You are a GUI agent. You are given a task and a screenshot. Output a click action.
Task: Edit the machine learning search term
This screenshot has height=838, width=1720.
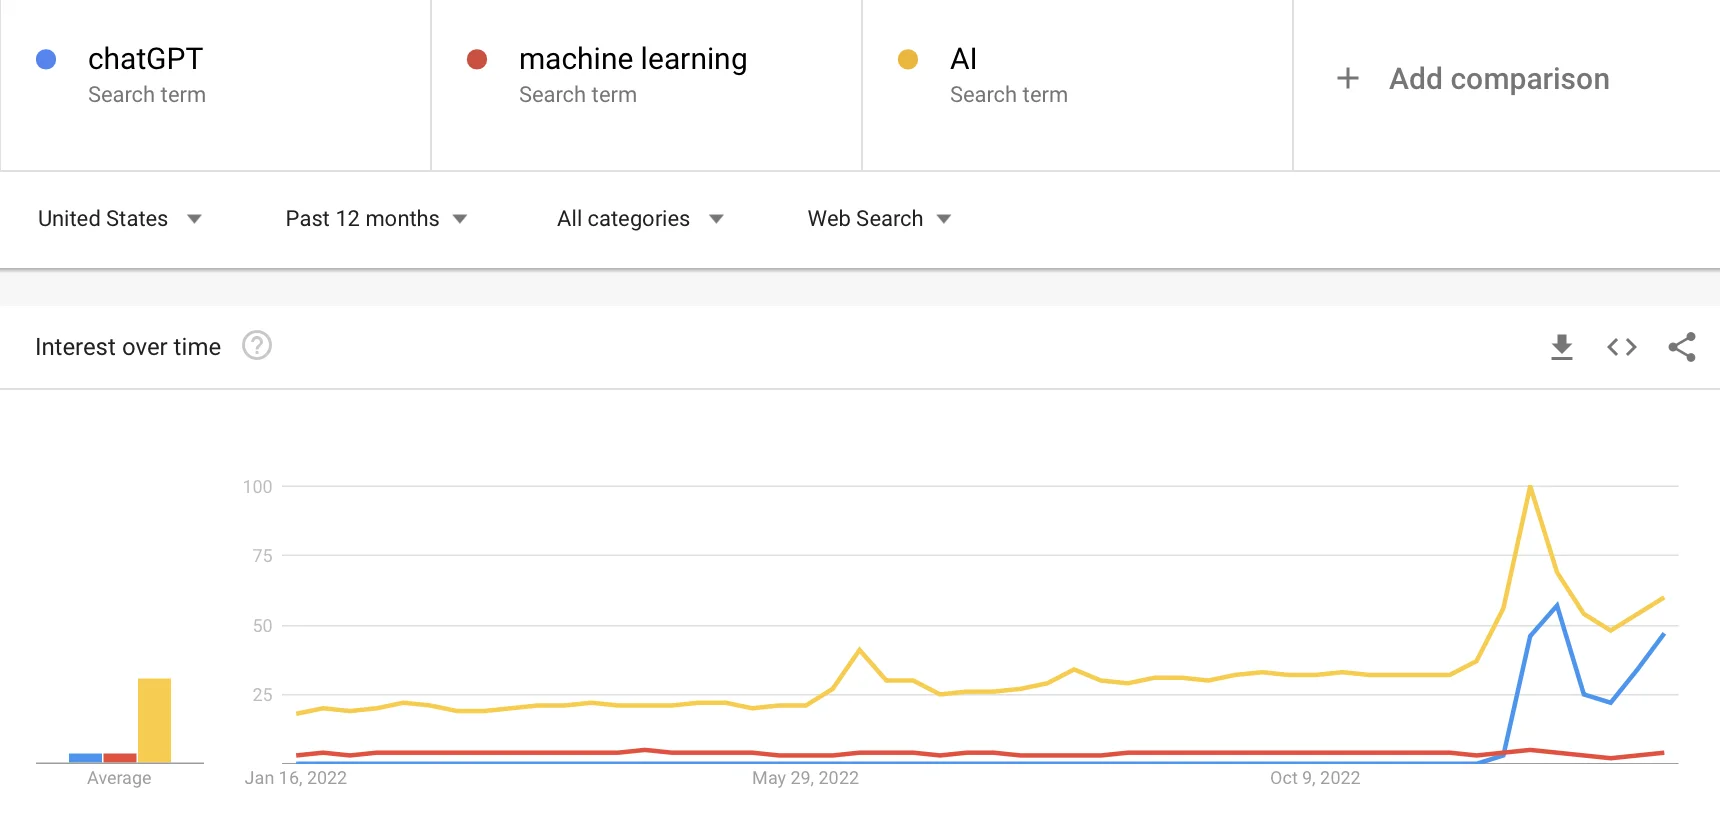pos(632,60)
